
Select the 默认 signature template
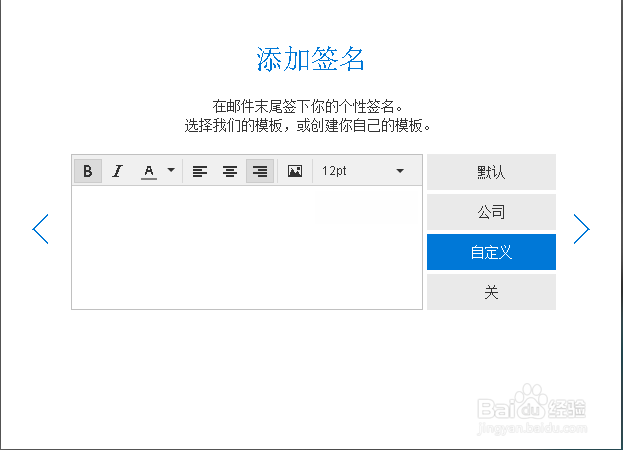pos(491,172)
